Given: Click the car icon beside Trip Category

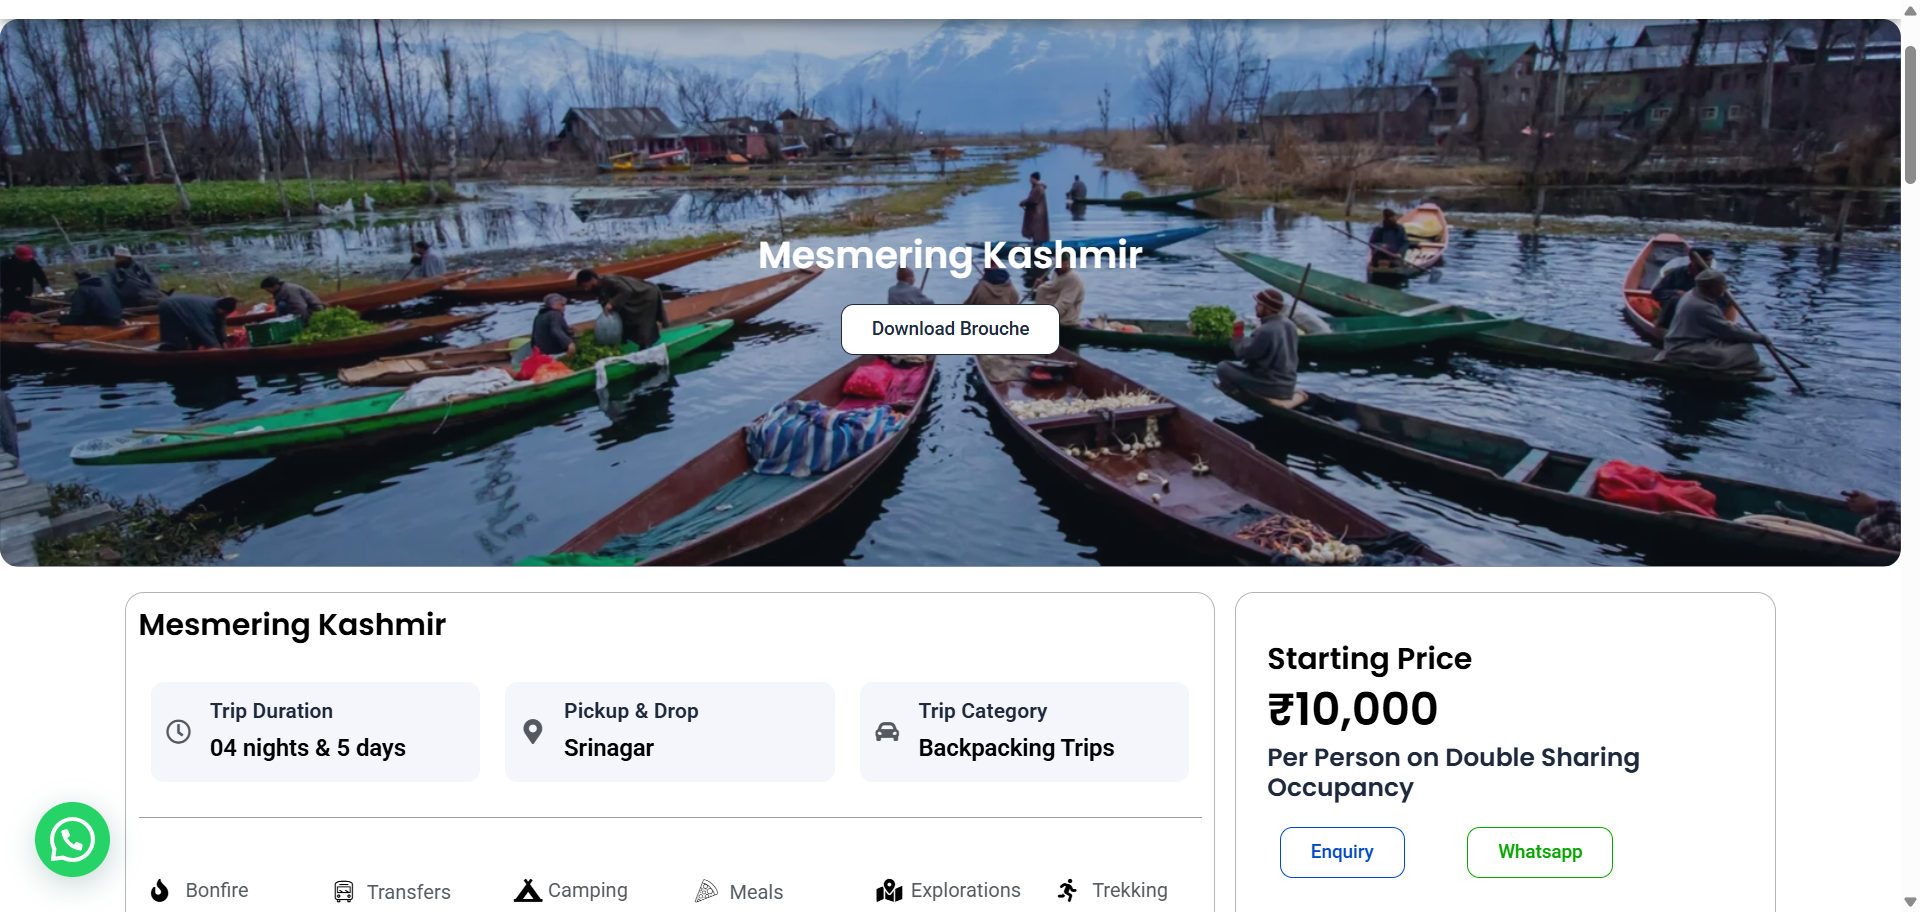Looking at the screenshot, I should pos(887,732).
